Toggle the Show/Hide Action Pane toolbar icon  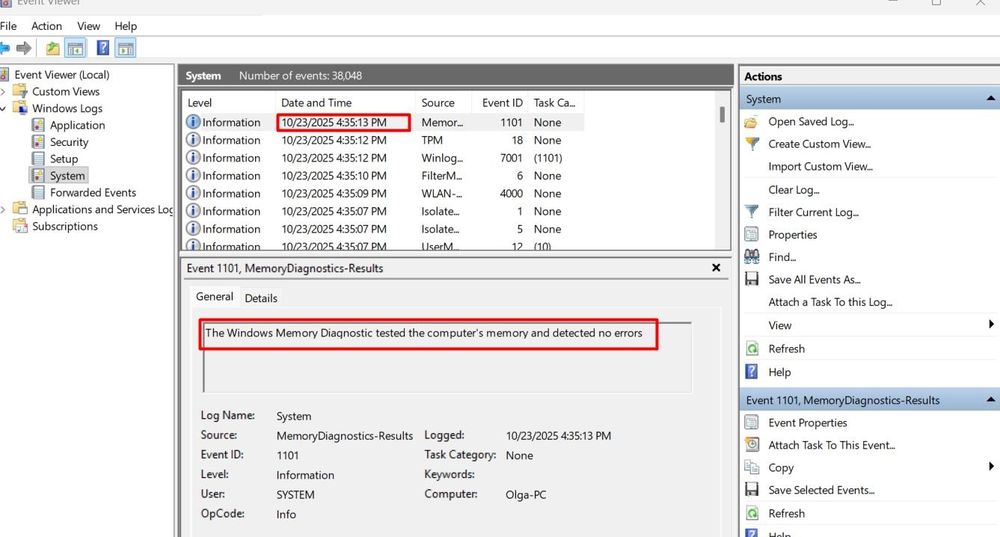click(126, 48)
